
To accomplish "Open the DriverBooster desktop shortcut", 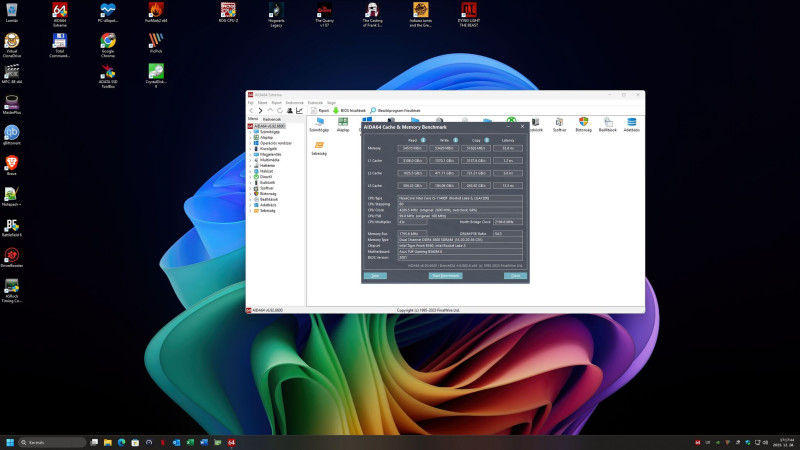I will (x=12, y=258).
